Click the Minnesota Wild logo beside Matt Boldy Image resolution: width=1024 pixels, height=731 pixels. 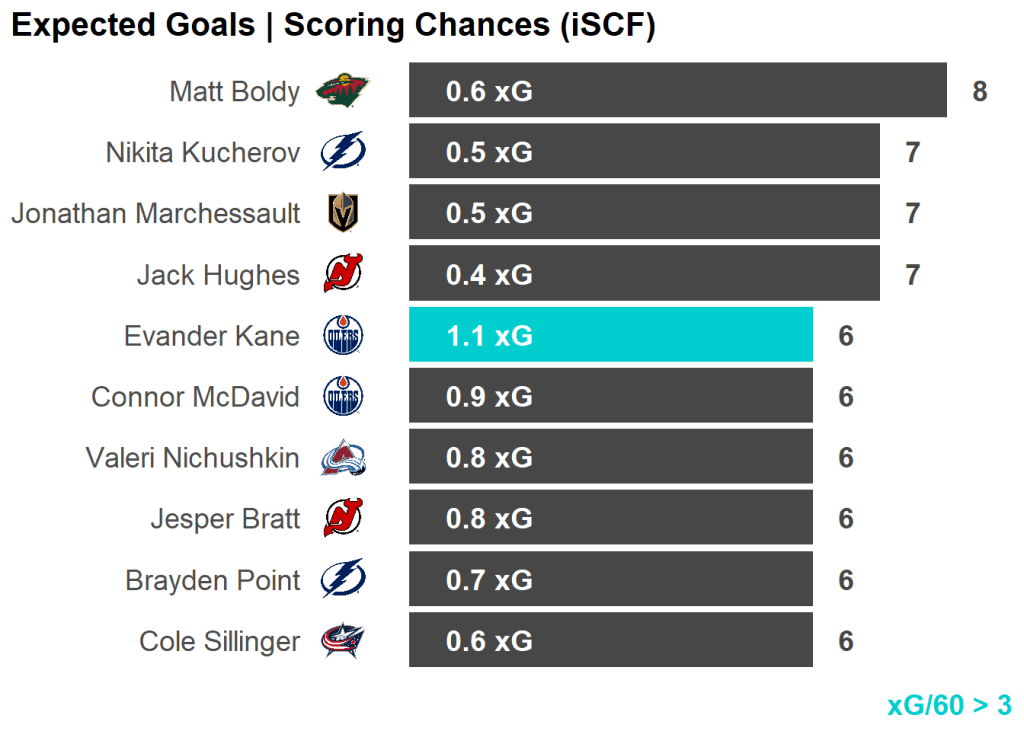(x=342, y=91)
